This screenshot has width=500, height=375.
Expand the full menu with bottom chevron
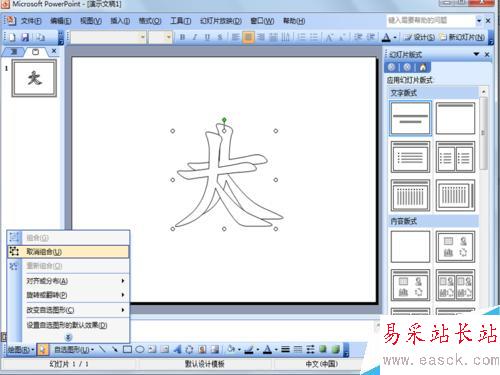pyautogui.click(x=68, y=337)
